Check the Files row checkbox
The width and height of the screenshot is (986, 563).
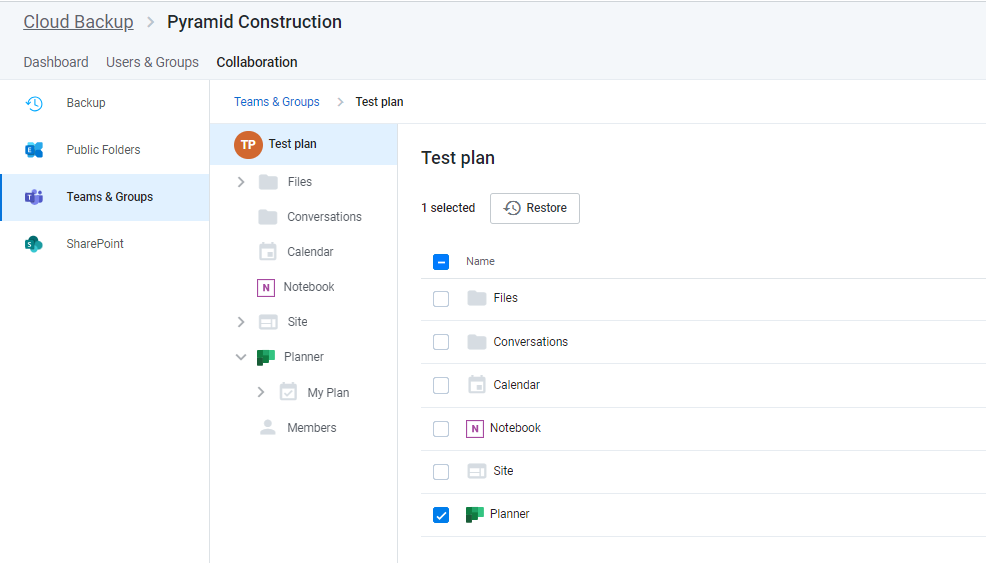tap(441, 299)
